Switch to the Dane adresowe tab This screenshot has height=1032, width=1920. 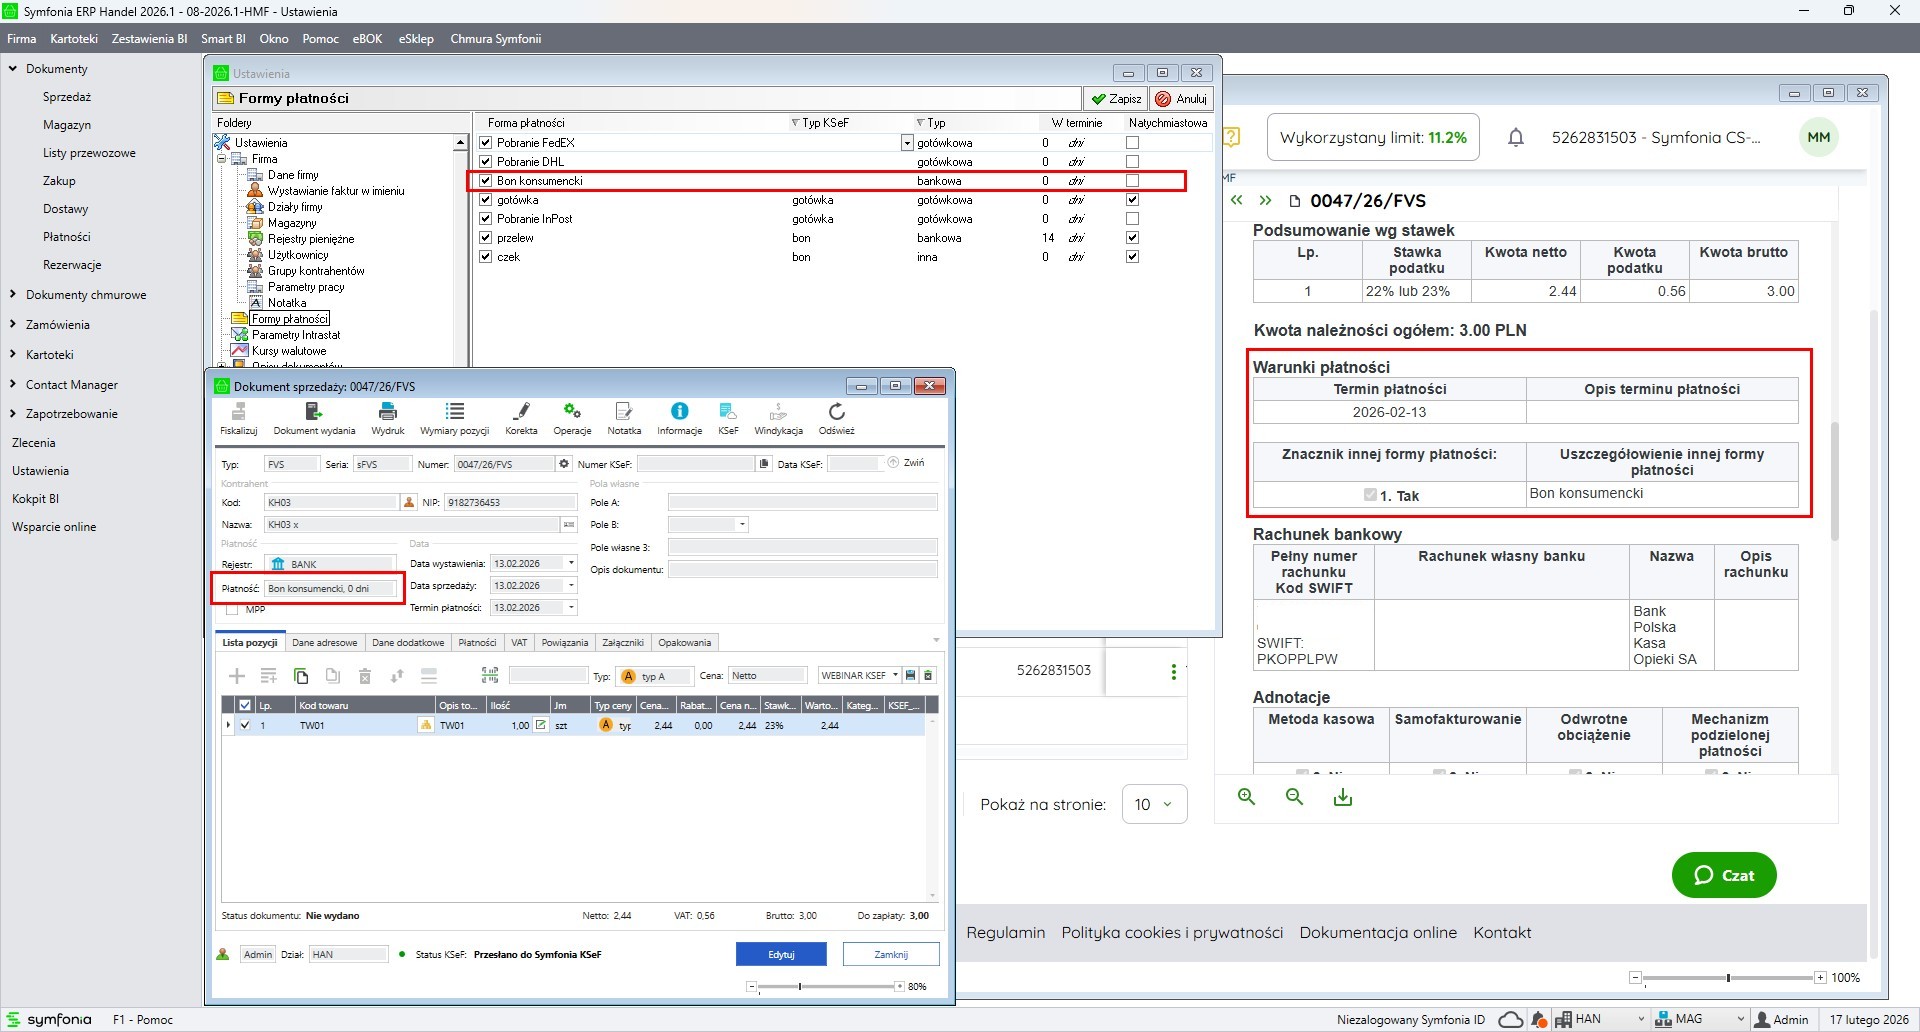(324, 643)
